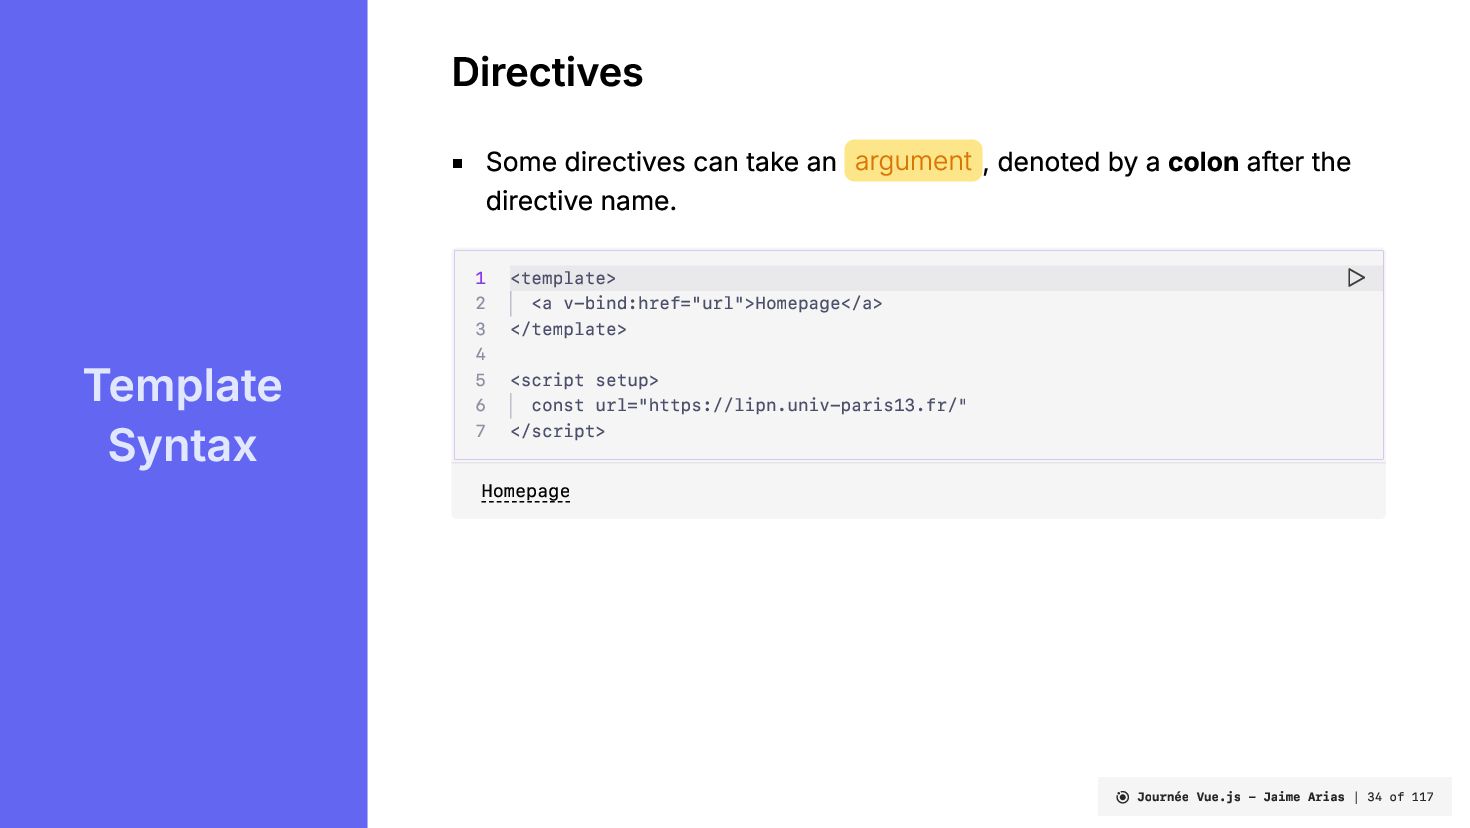Click the Slidev logo icon in footer
This screenshot has width=1470, height=828.
(x=1122, y=797)
